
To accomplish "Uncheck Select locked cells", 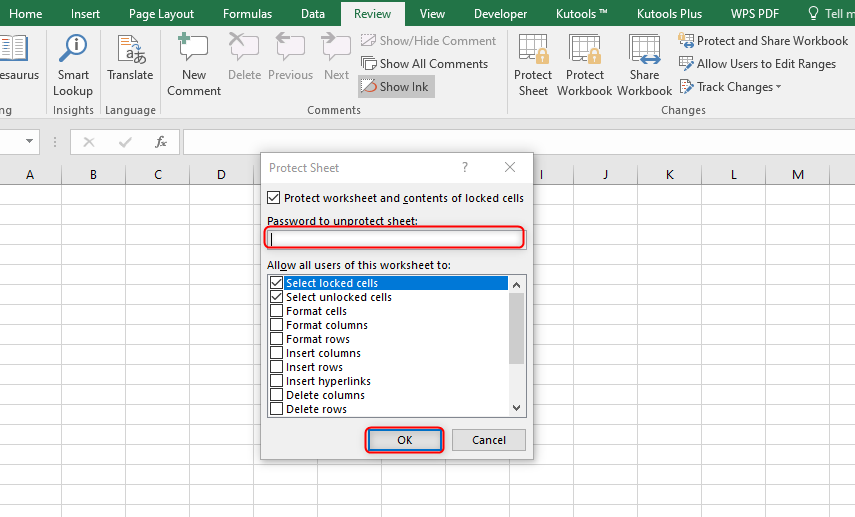I will (276, 282).
